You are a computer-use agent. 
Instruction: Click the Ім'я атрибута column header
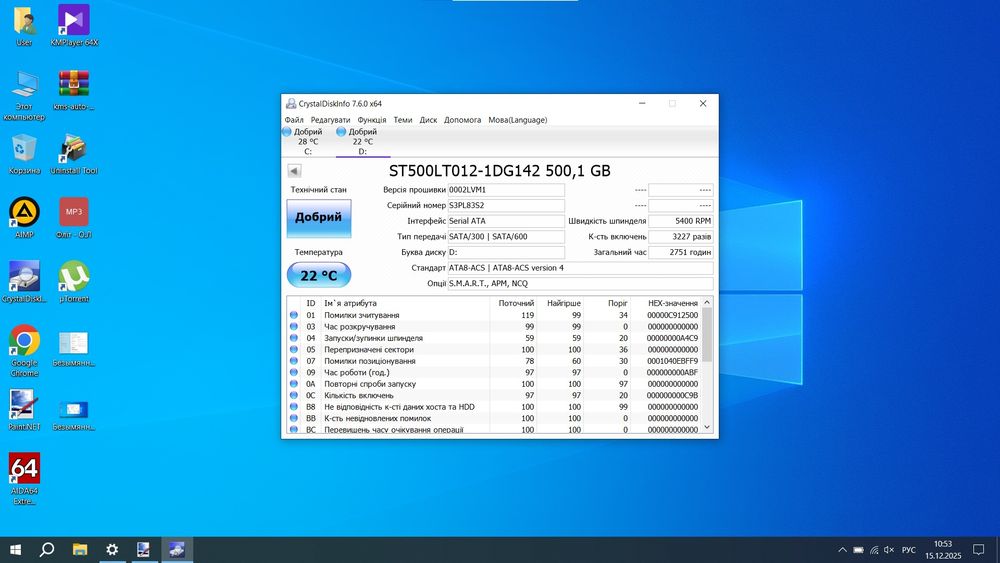pyautogui.click(x=405, y=303)
